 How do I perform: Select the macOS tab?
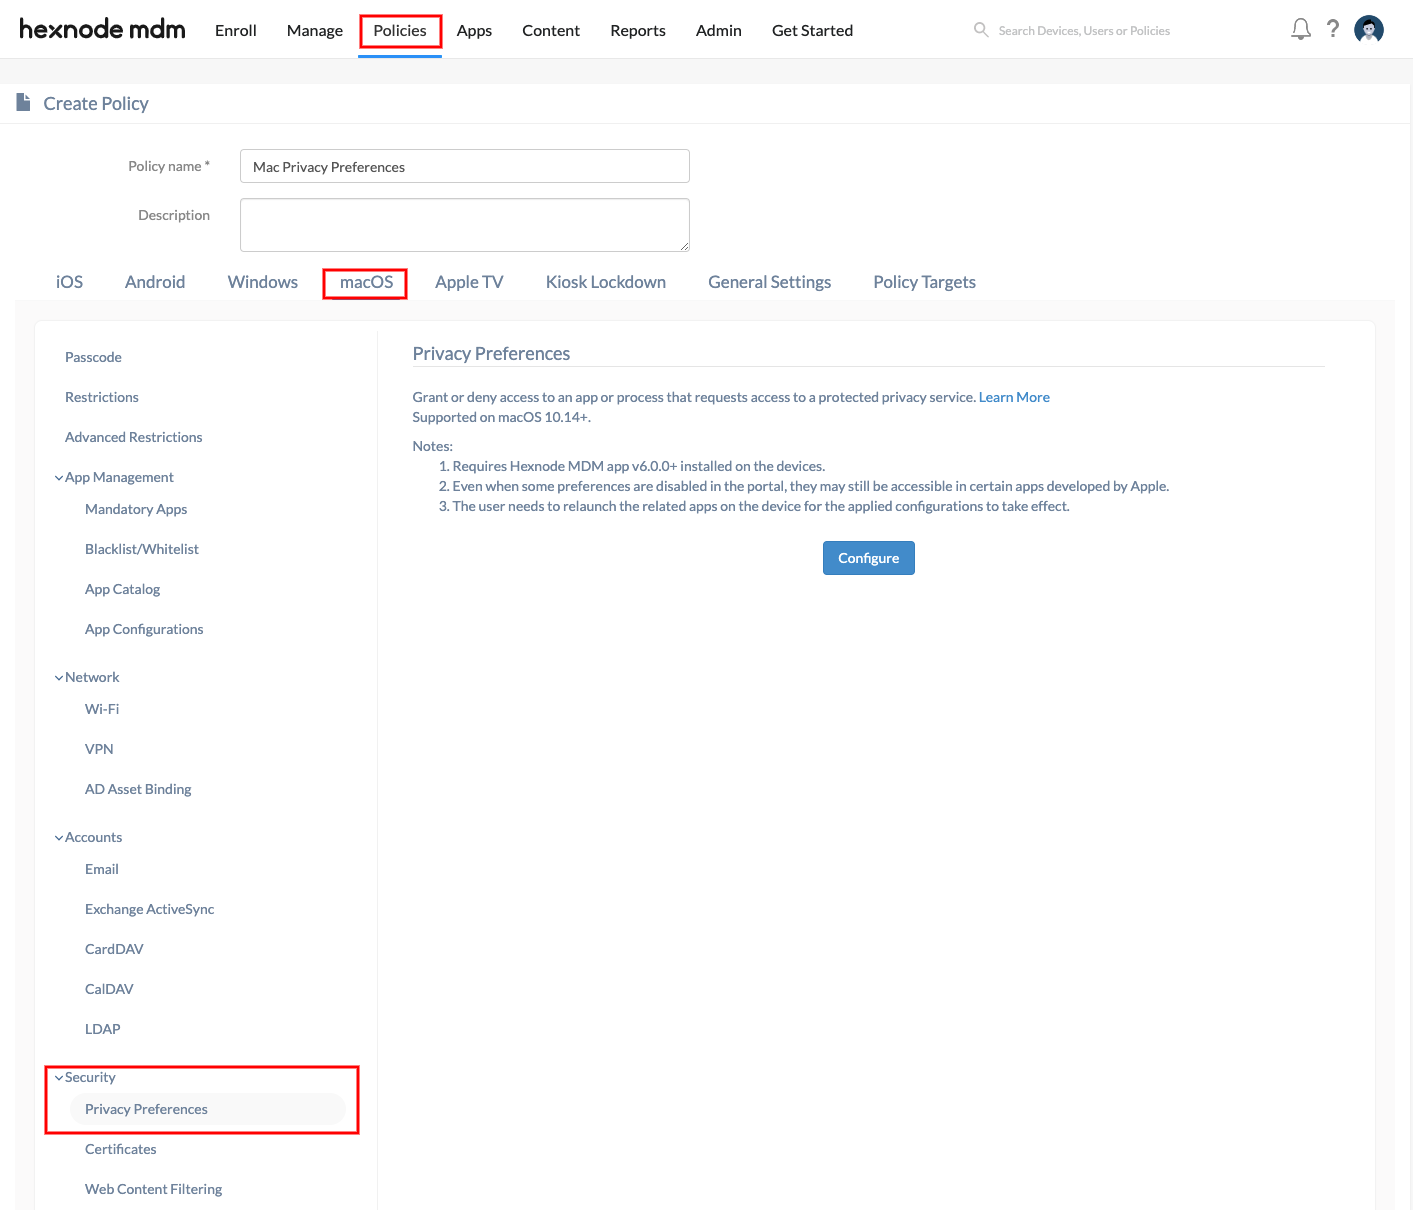pyautogui.click(x=366, y=282)
